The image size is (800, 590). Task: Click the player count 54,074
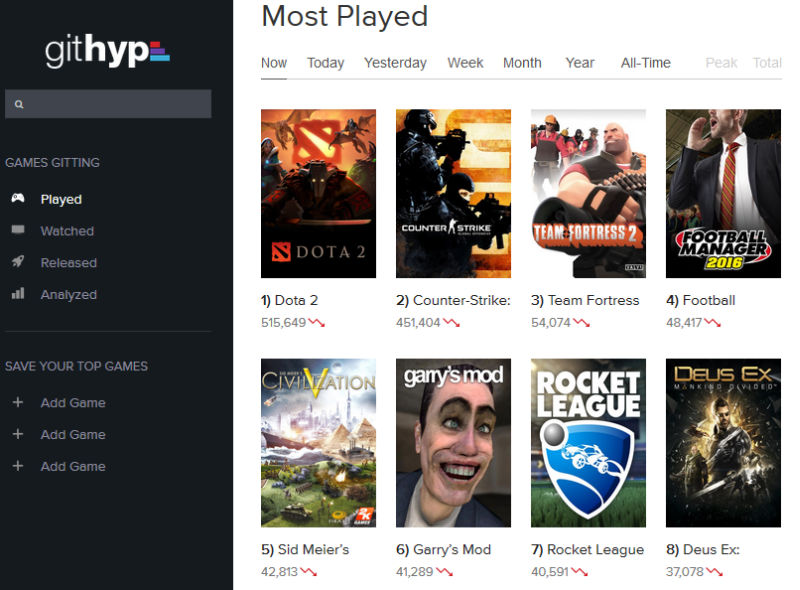click(551, 323)
